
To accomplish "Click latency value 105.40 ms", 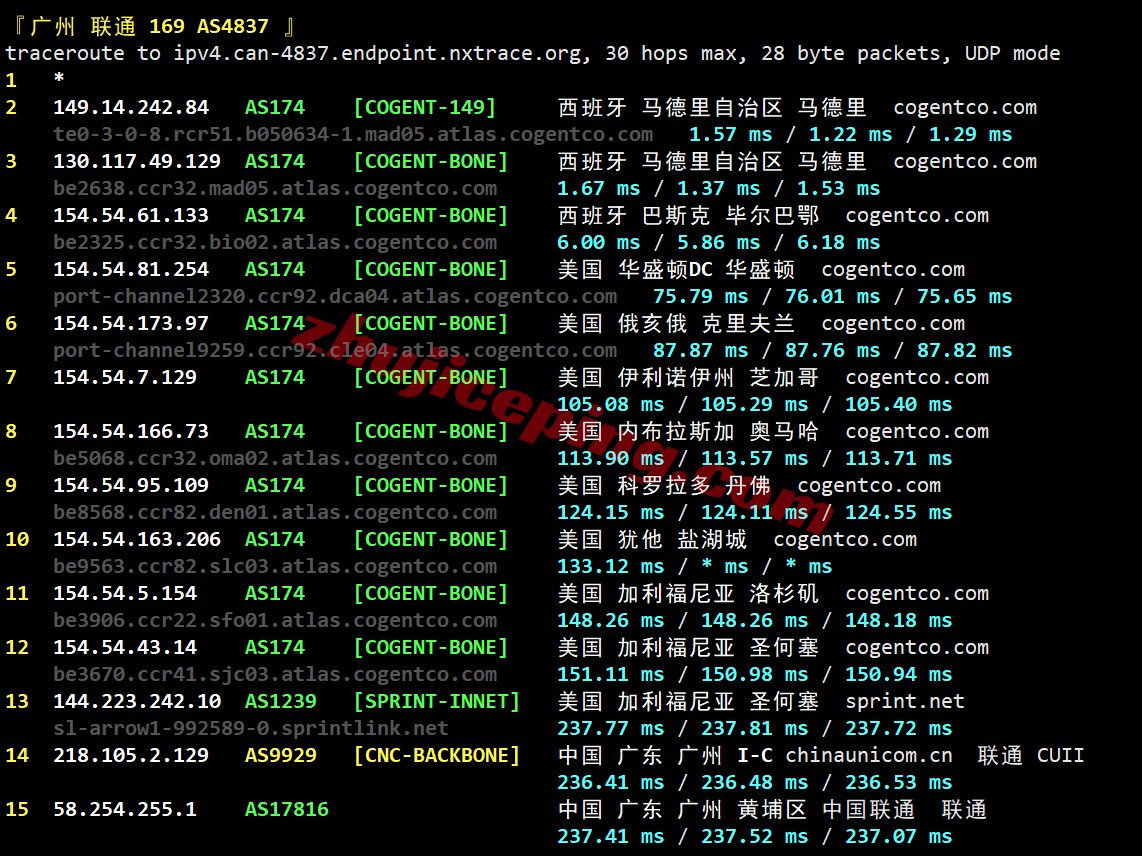I will (x=899, y=404).
